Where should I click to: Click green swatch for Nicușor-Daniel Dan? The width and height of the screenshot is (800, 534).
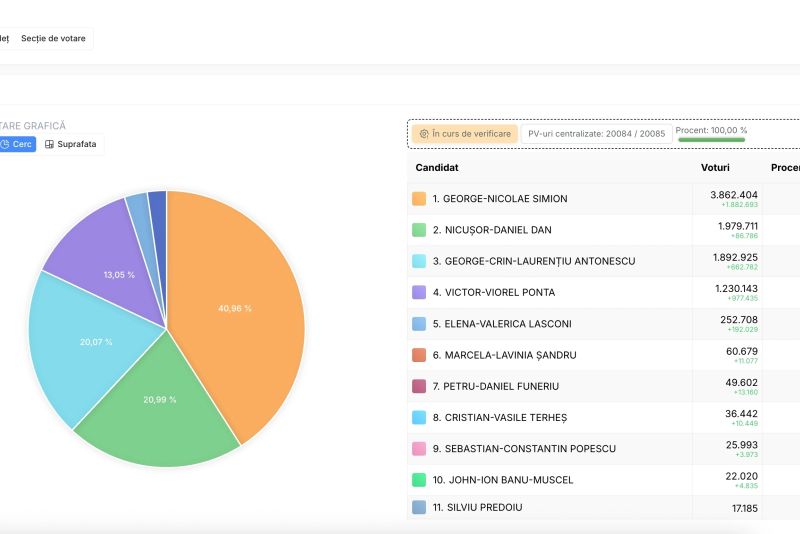(x=419, y=230)
